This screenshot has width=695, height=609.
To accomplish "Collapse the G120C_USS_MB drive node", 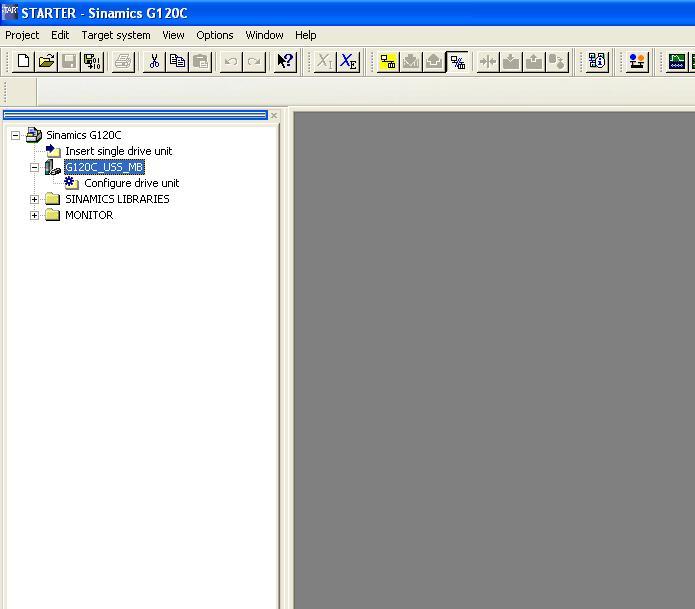I will (x=34, y=168).
